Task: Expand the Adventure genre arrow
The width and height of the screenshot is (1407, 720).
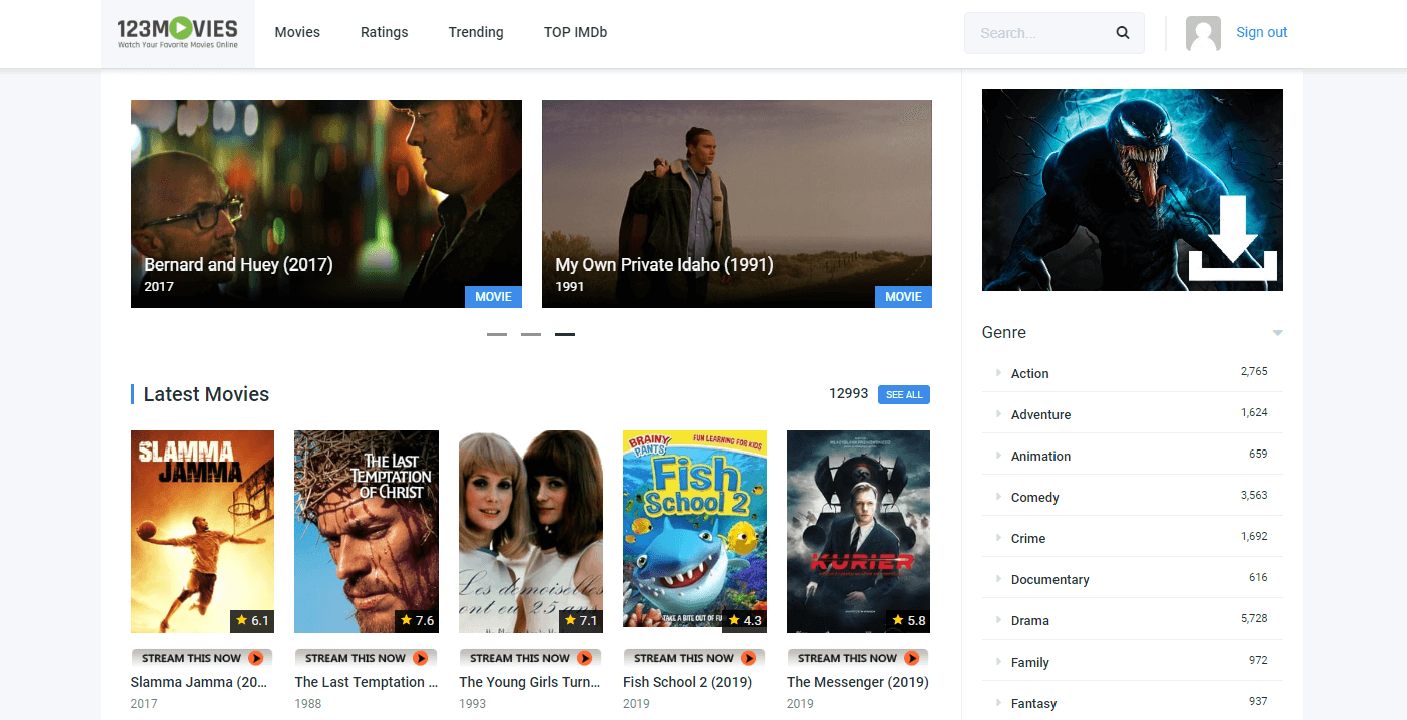Action: click(998, 414)
